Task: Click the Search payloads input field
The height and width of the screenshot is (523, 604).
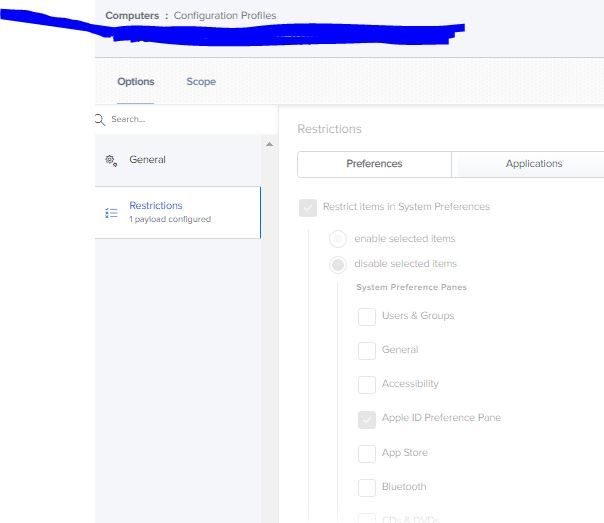Action: tap(186, 119)
